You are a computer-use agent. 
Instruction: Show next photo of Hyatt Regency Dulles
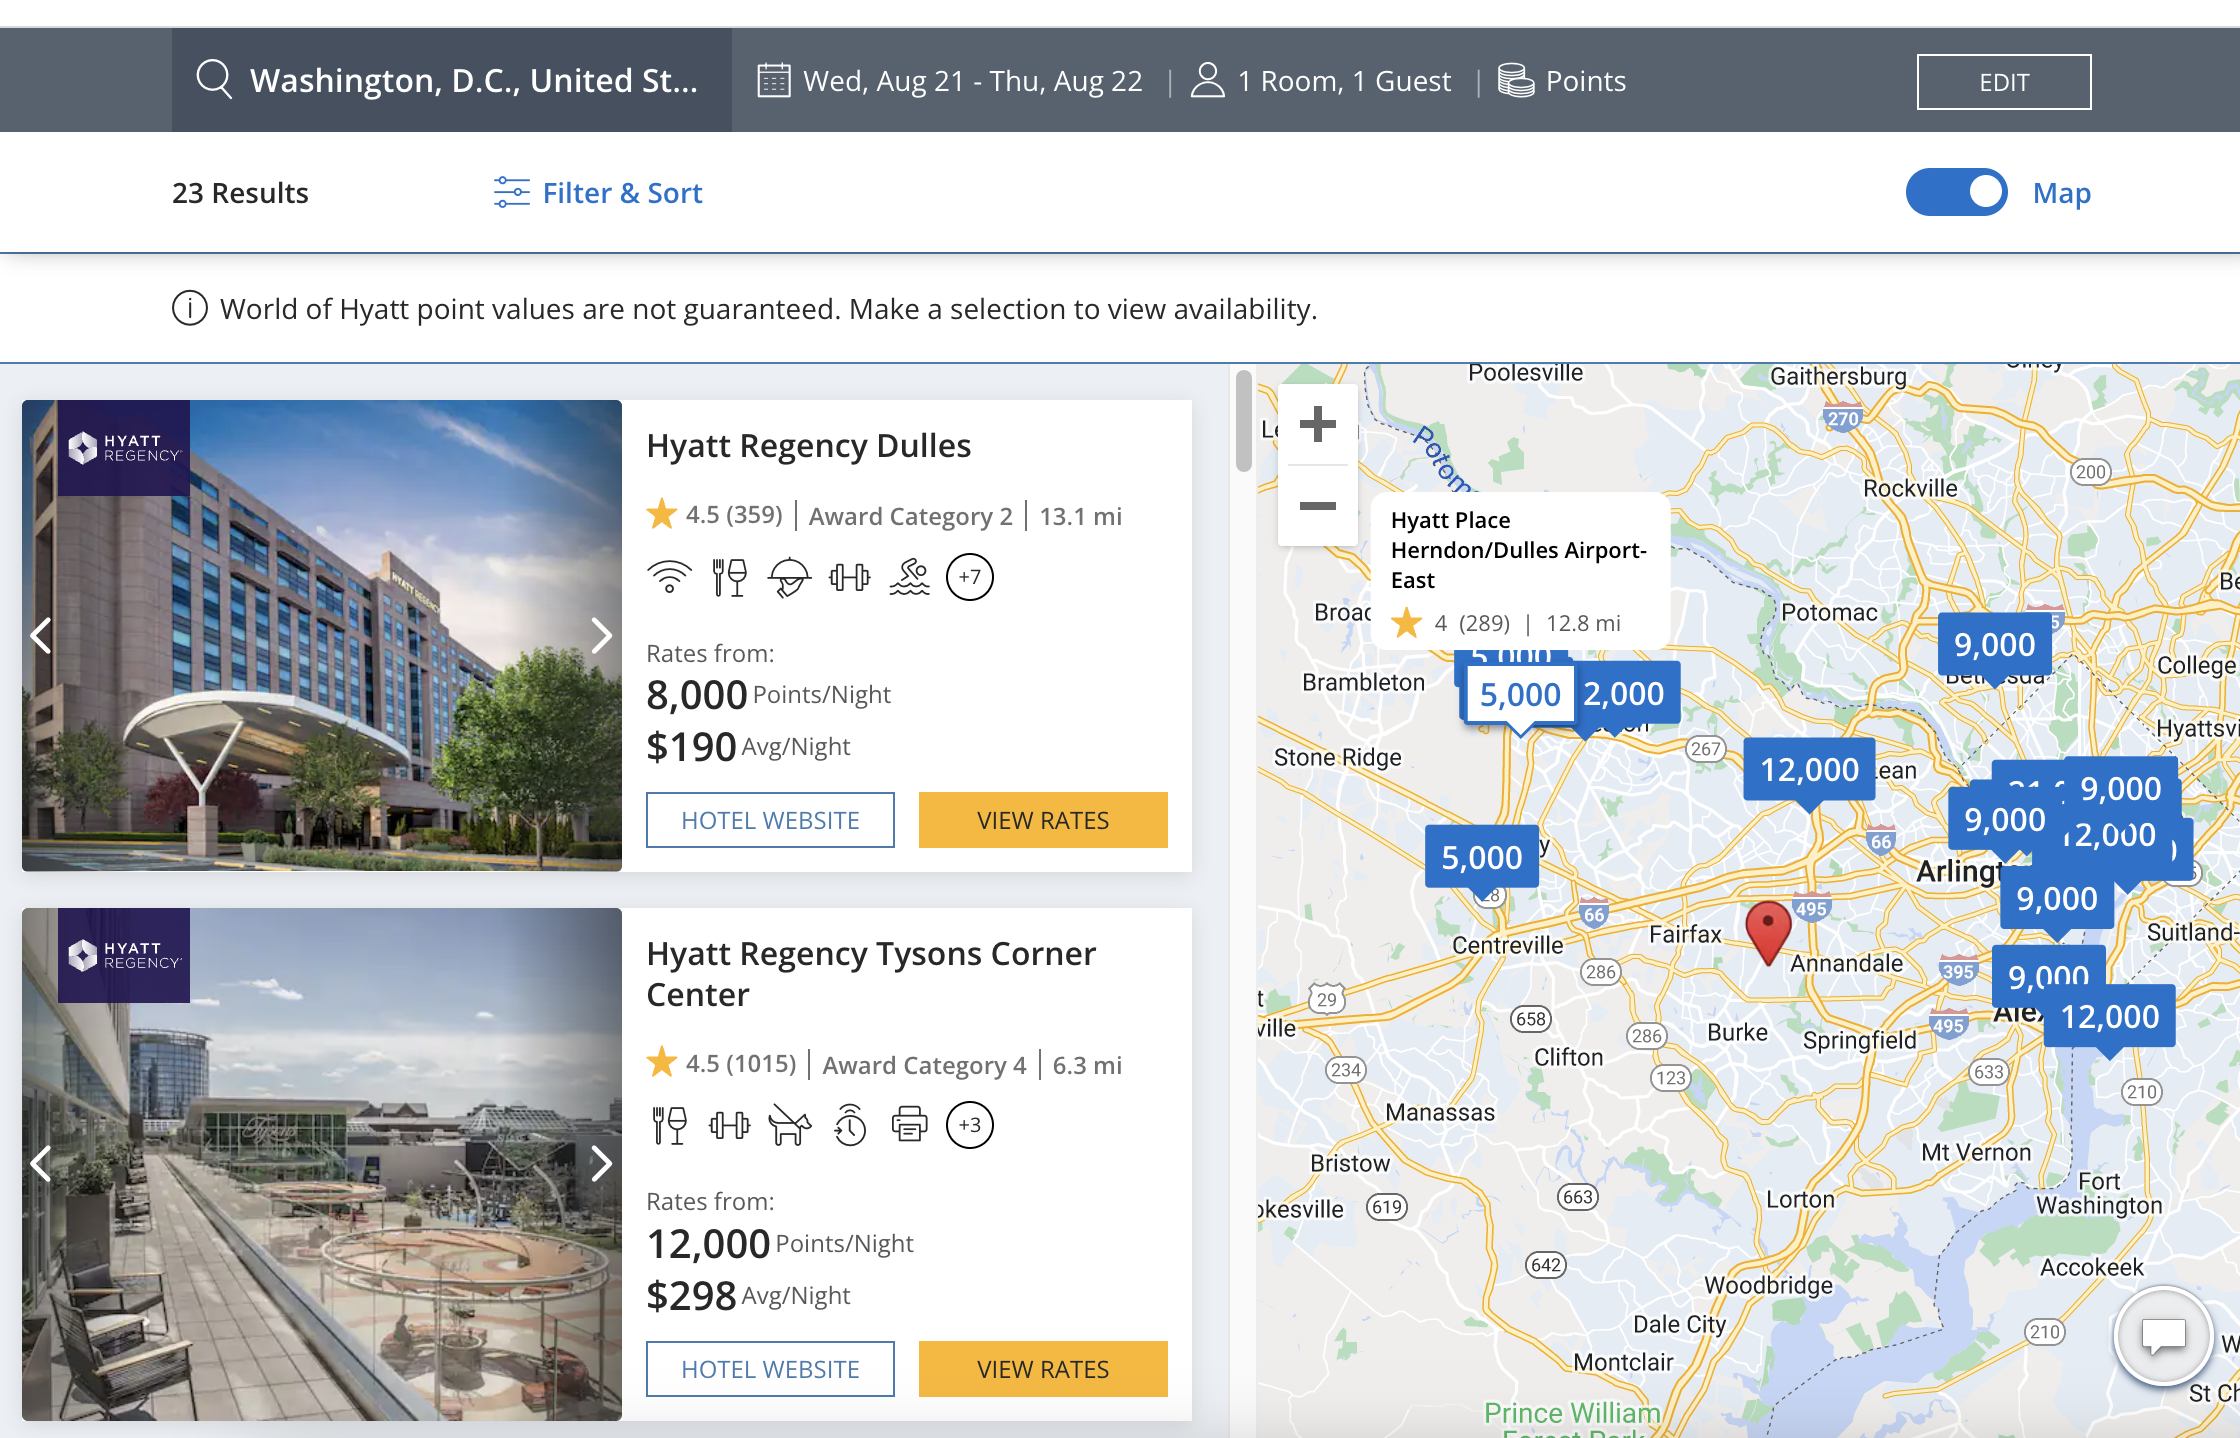600,635
